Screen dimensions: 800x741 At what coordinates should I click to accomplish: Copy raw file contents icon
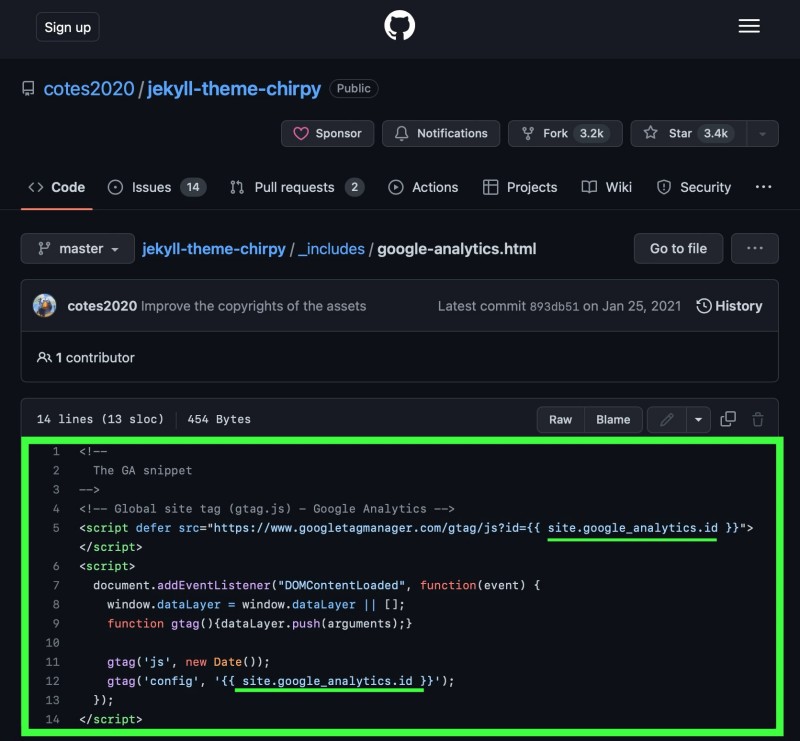(728, 419)
